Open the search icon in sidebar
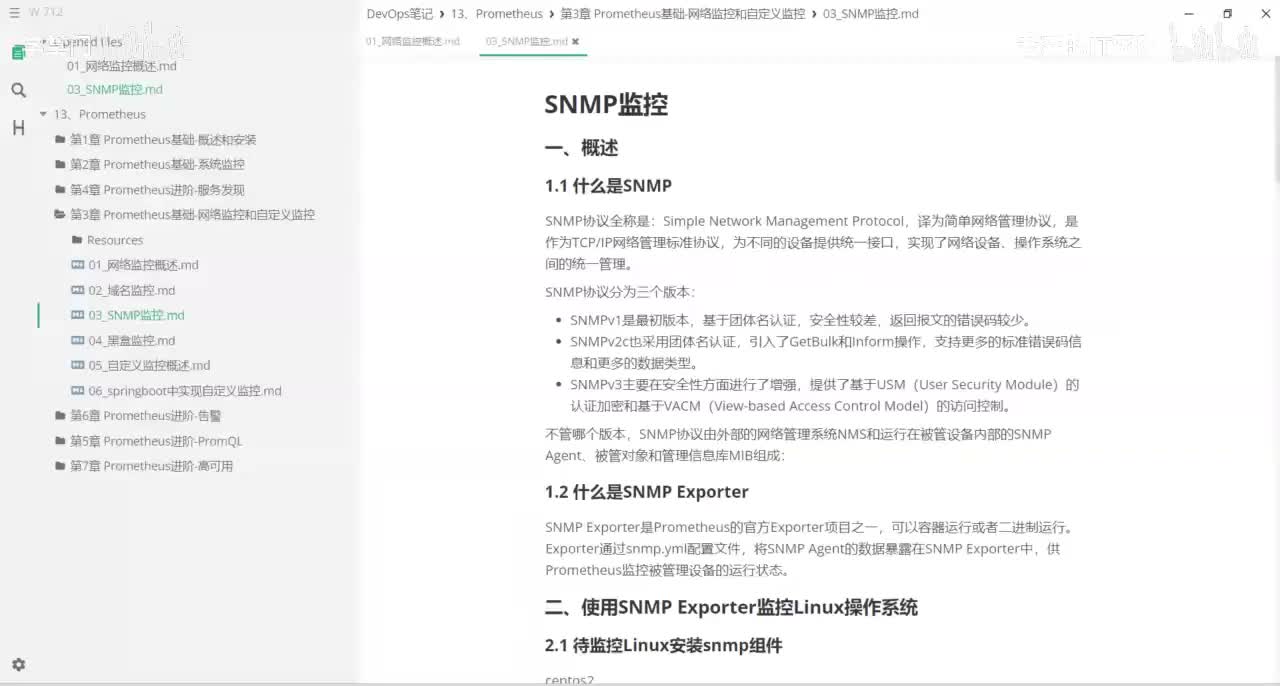Screen dimensions: 1280x686 coord(18,90)
